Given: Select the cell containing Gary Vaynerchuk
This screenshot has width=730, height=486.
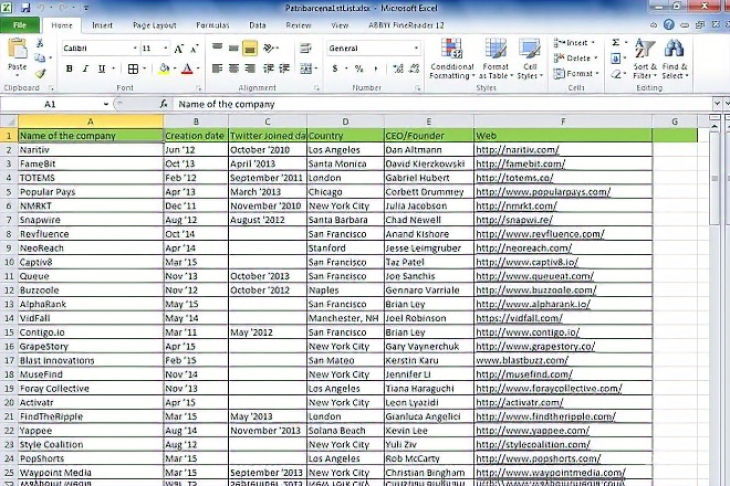Looking at the screenshot, I should click(428, 346).
